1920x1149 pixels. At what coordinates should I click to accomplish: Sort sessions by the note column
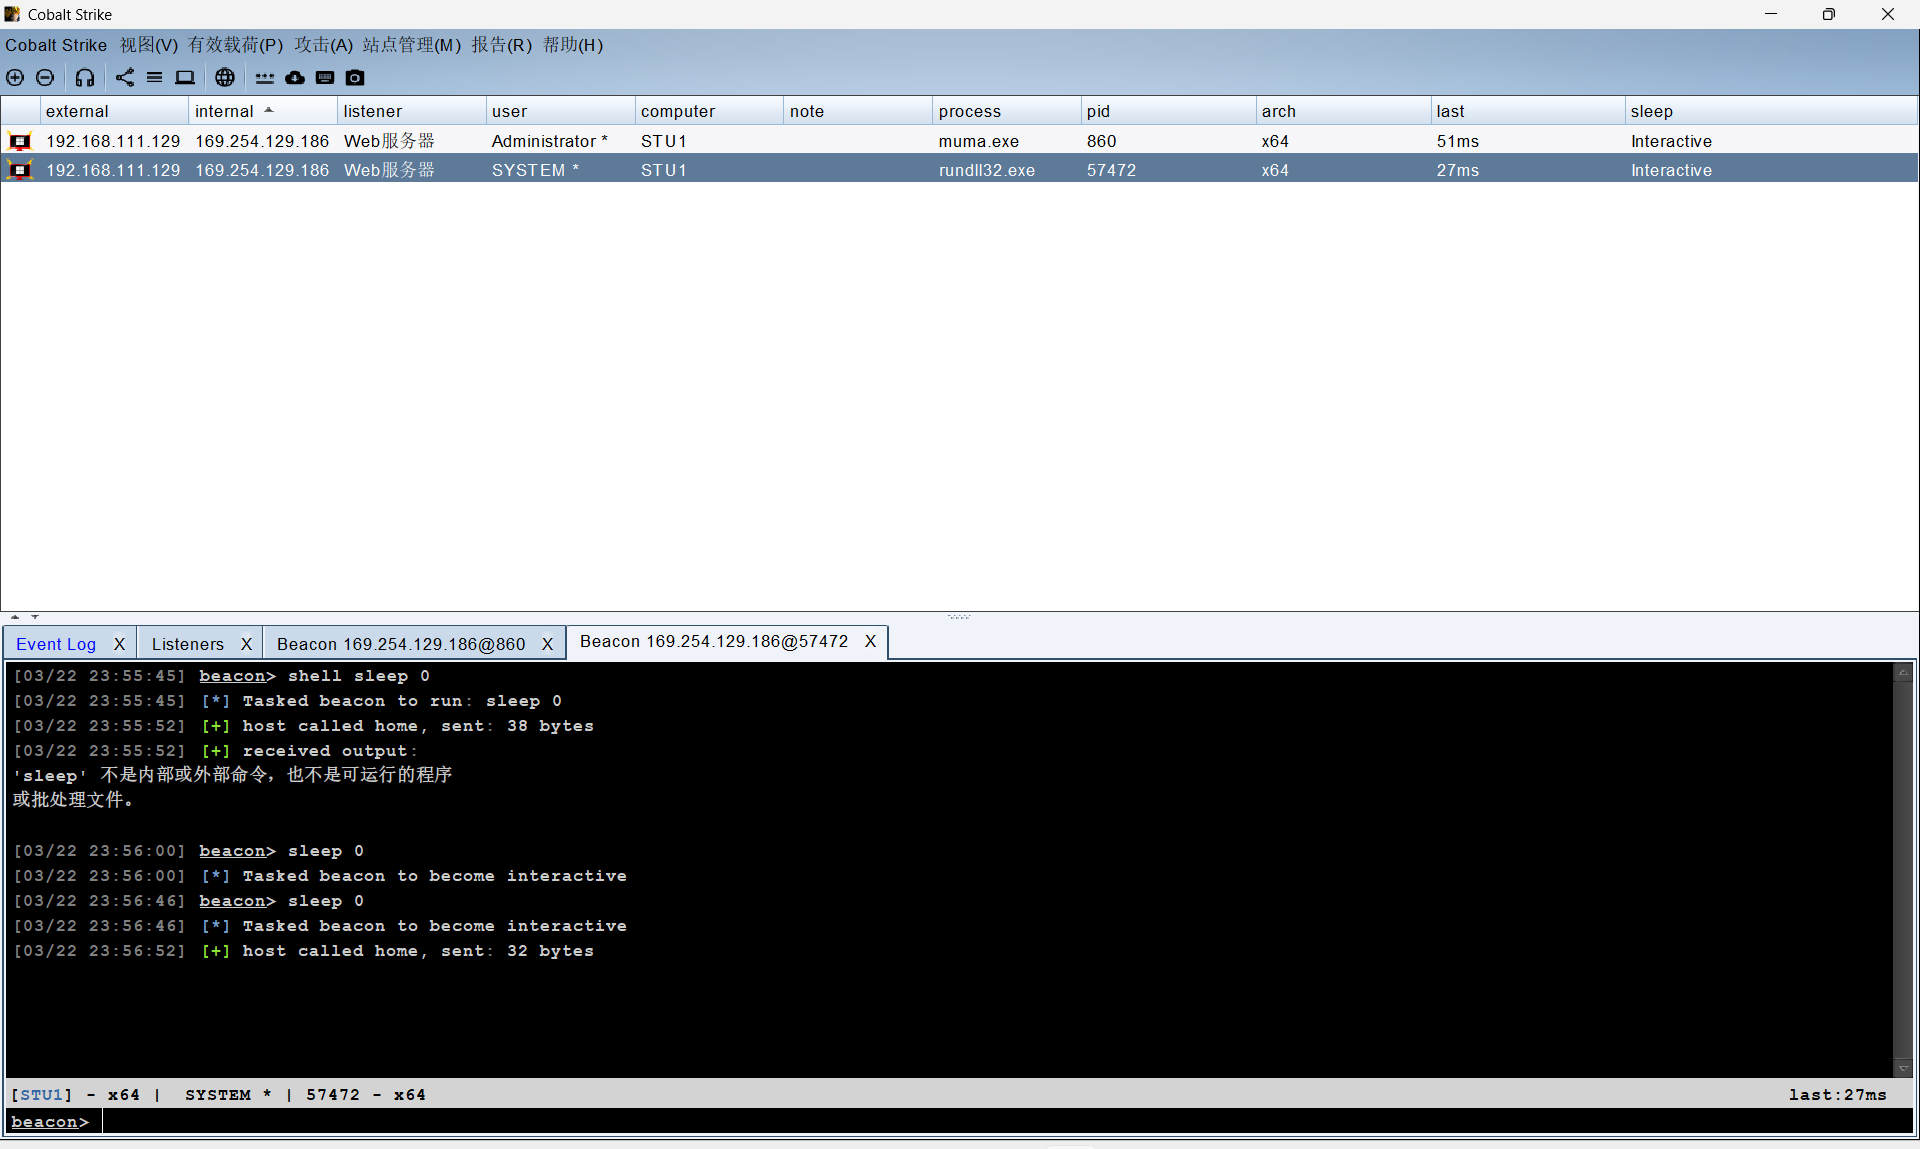click(x=859, y=111)
